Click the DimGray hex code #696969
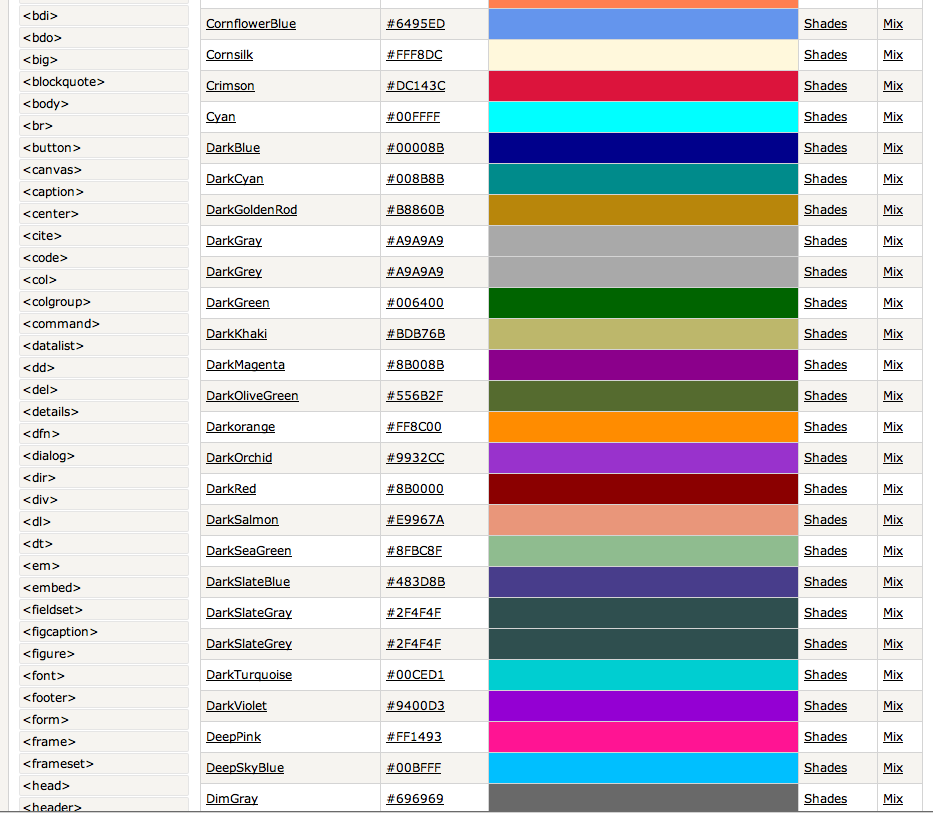933x813 pixels. tap(415, 799)
